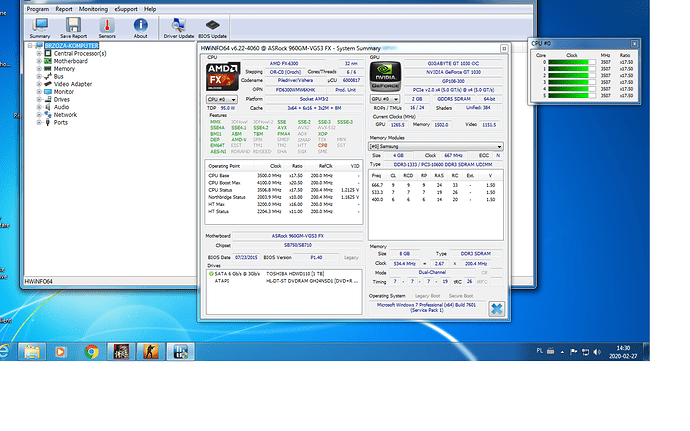This screenshot has height=431, width=690.
Task: Click Core 0 green clock bar
Action: click(x=571, y=62)
